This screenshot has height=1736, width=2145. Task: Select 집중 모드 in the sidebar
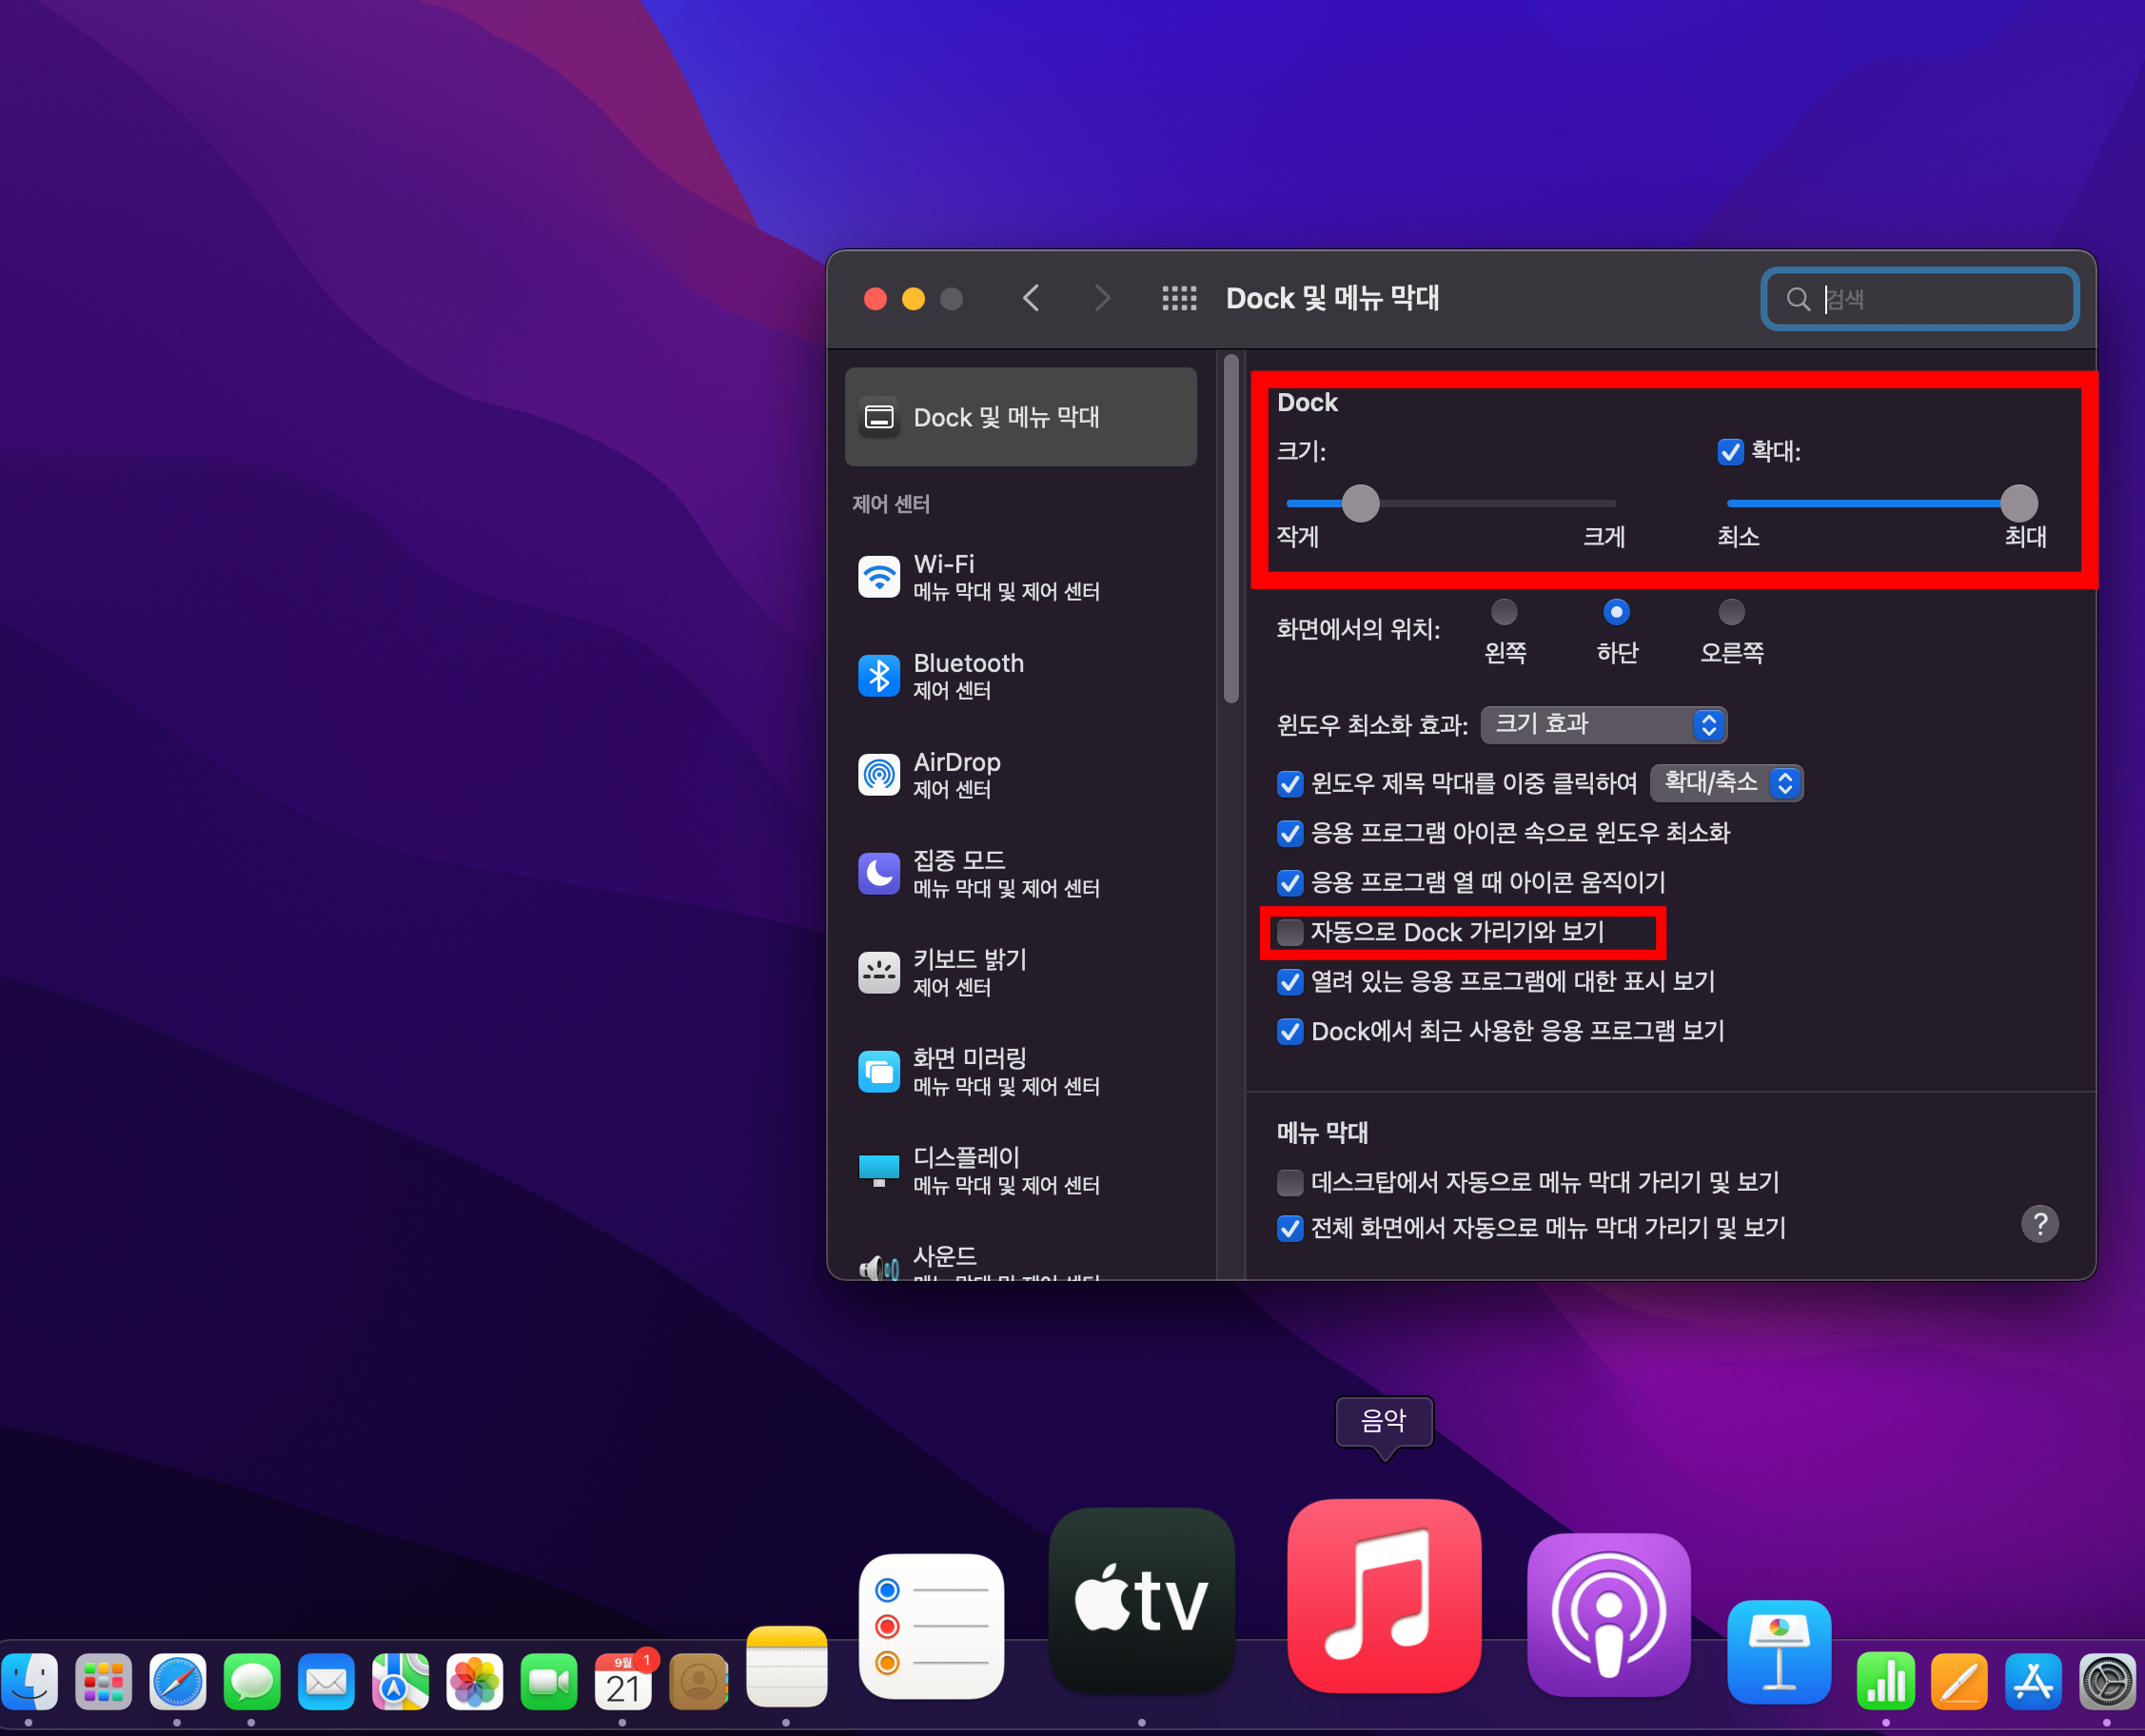(x=1021, y=874)
